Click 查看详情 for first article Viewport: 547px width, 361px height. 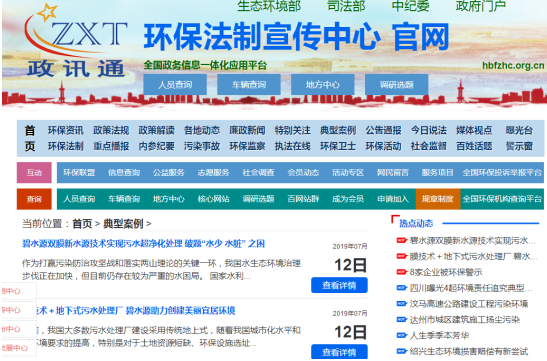pos(339,285)
